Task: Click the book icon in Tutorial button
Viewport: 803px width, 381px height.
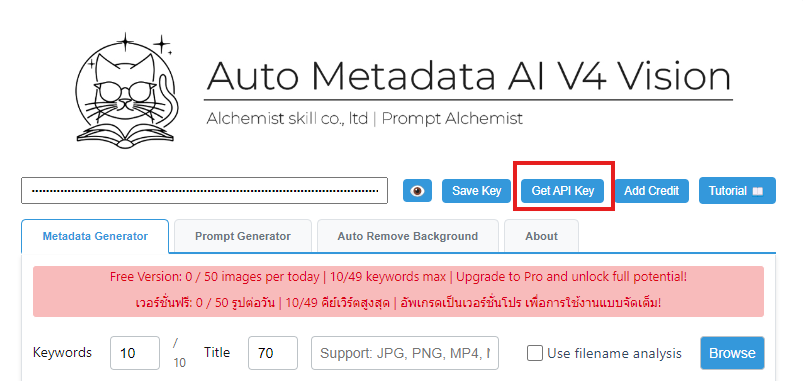Action: [x=757, y=191]
